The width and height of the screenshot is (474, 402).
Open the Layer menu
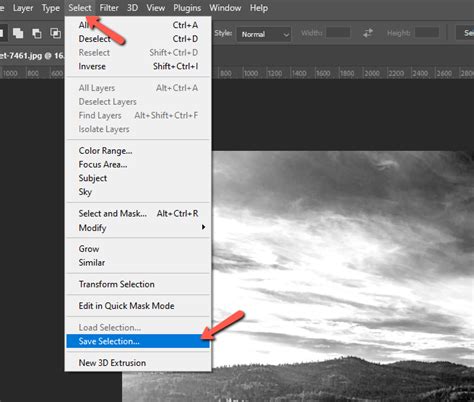pyautogui.click(x=23, y=8)
